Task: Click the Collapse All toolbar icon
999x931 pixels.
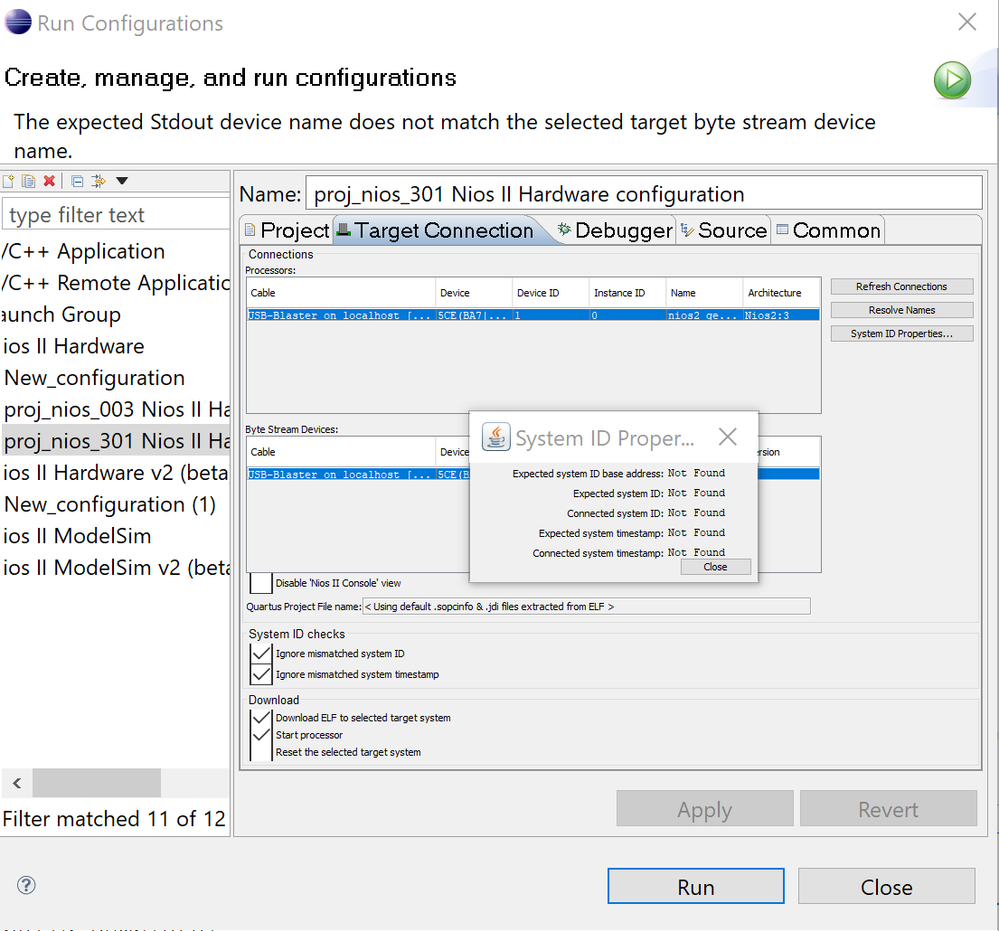Action: pyautogui.click(x=77, y=182)
